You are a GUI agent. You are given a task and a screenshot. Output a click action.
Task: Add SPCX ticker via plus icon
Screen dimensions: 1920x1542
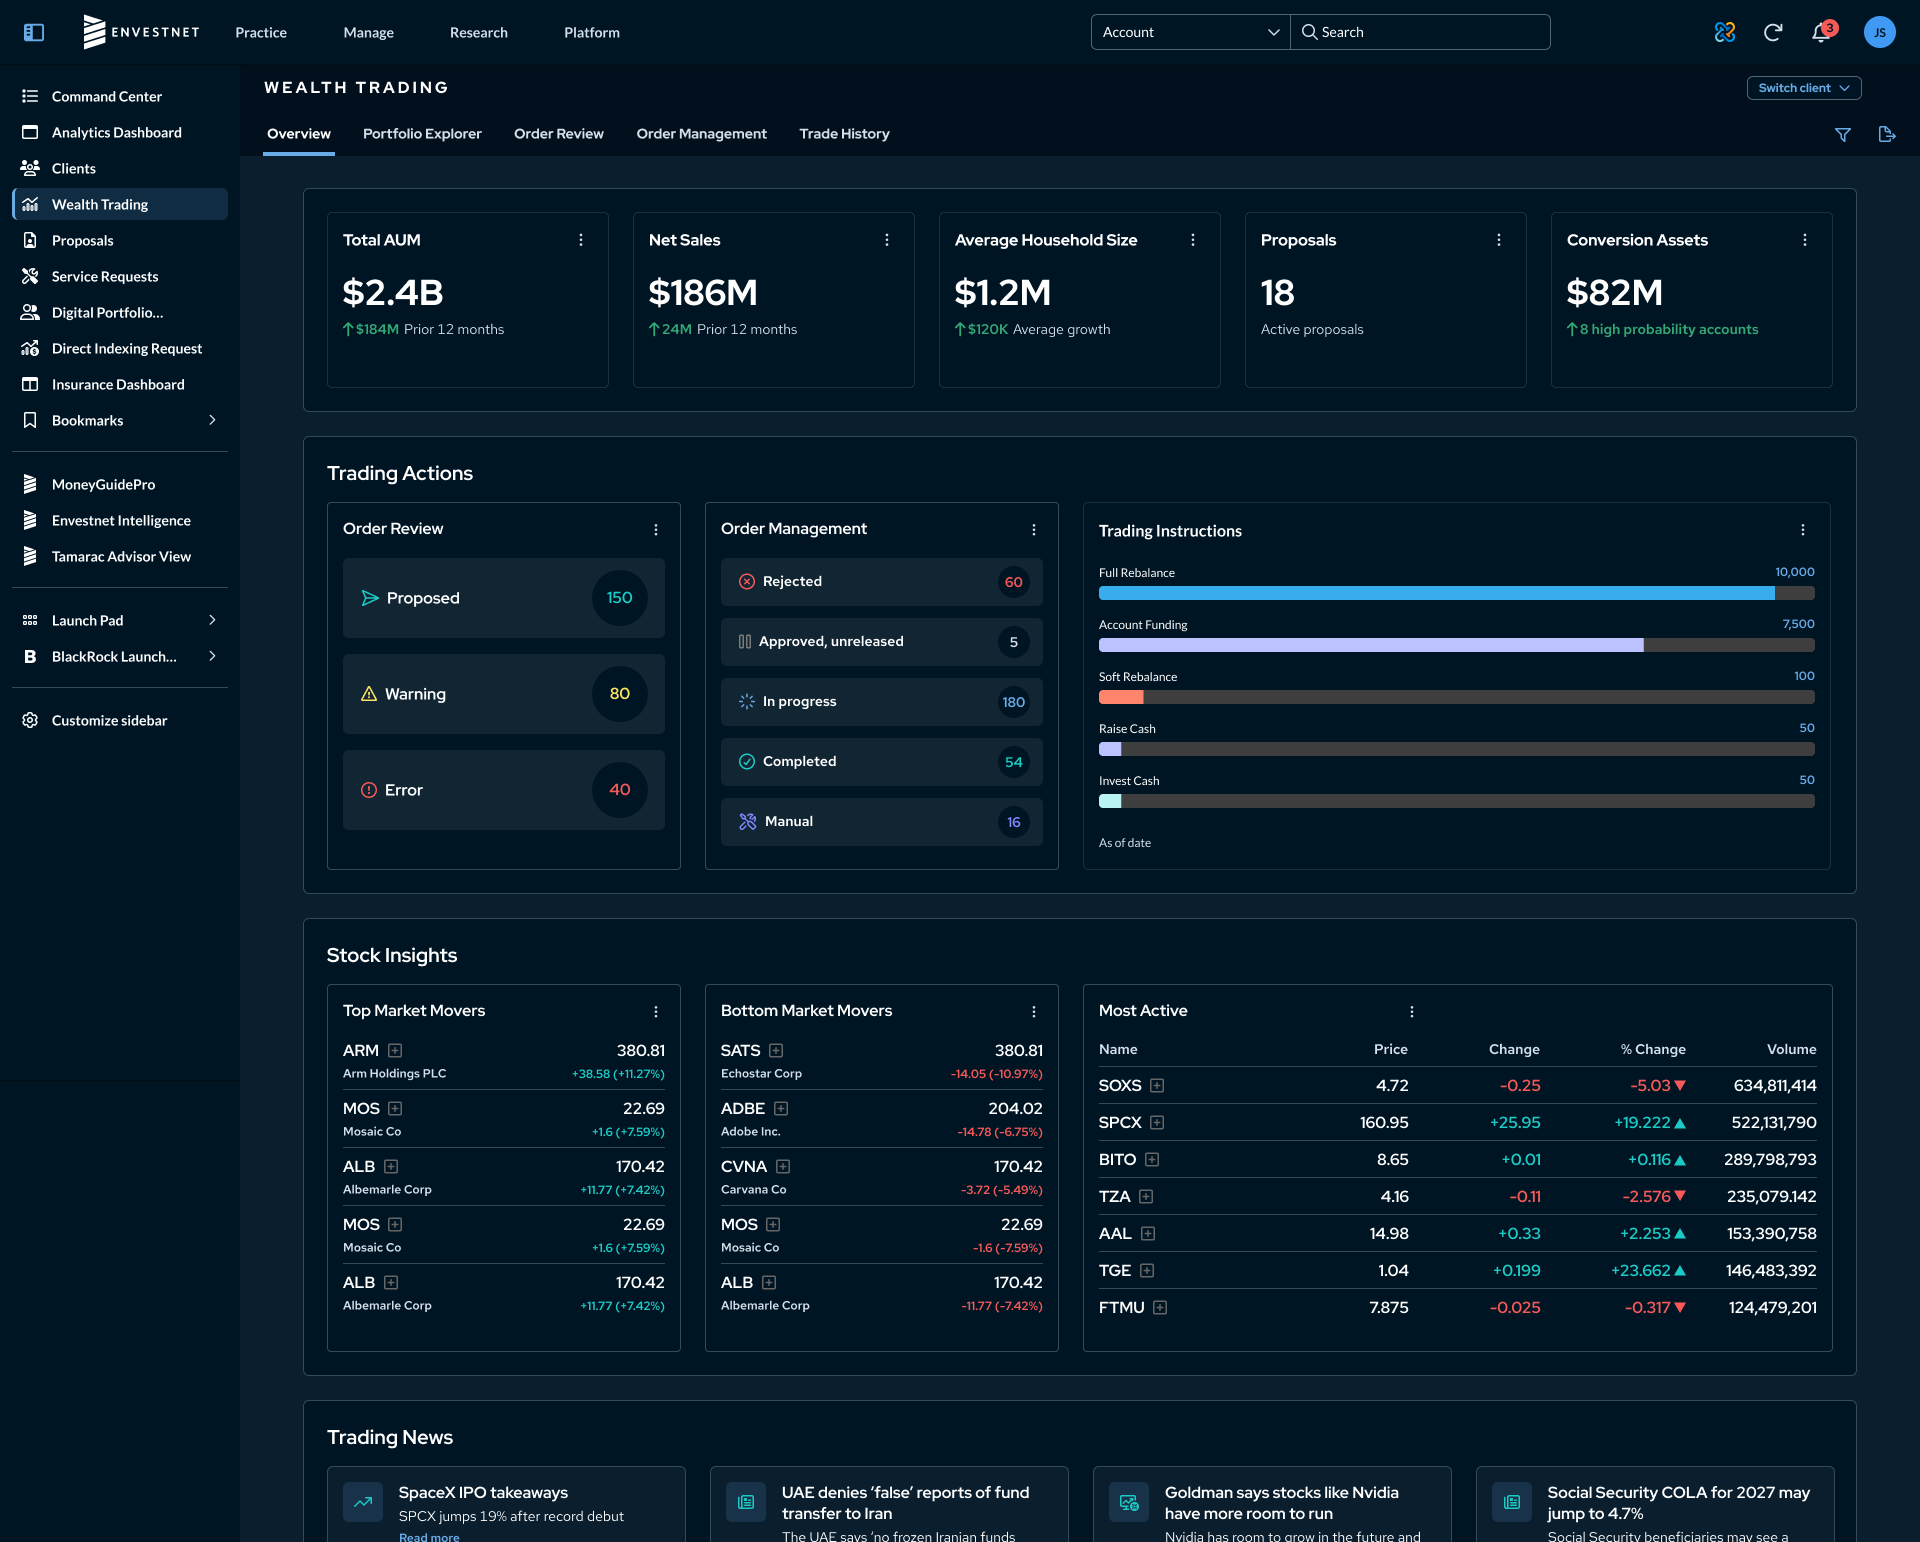[1157, 1122]
